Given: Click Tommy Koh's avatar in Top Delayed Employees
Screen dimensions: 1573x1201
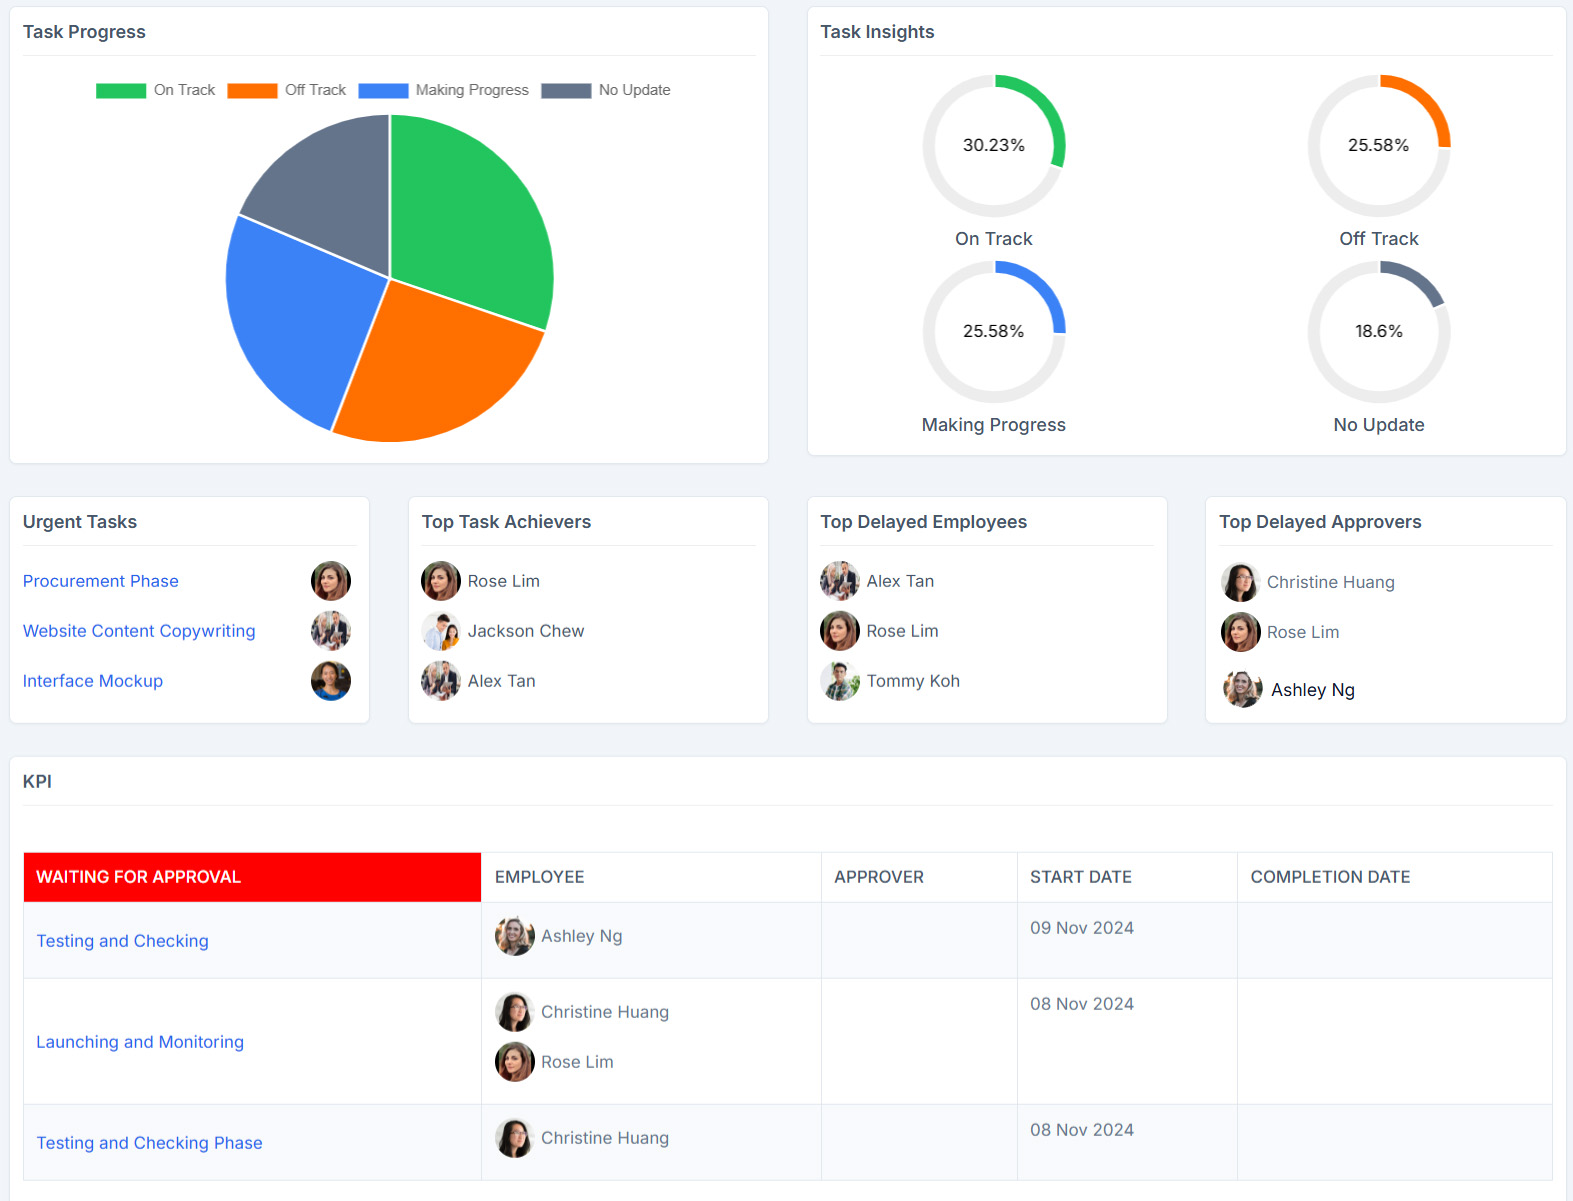Looking at the screenshot, I should pos(839,681).
